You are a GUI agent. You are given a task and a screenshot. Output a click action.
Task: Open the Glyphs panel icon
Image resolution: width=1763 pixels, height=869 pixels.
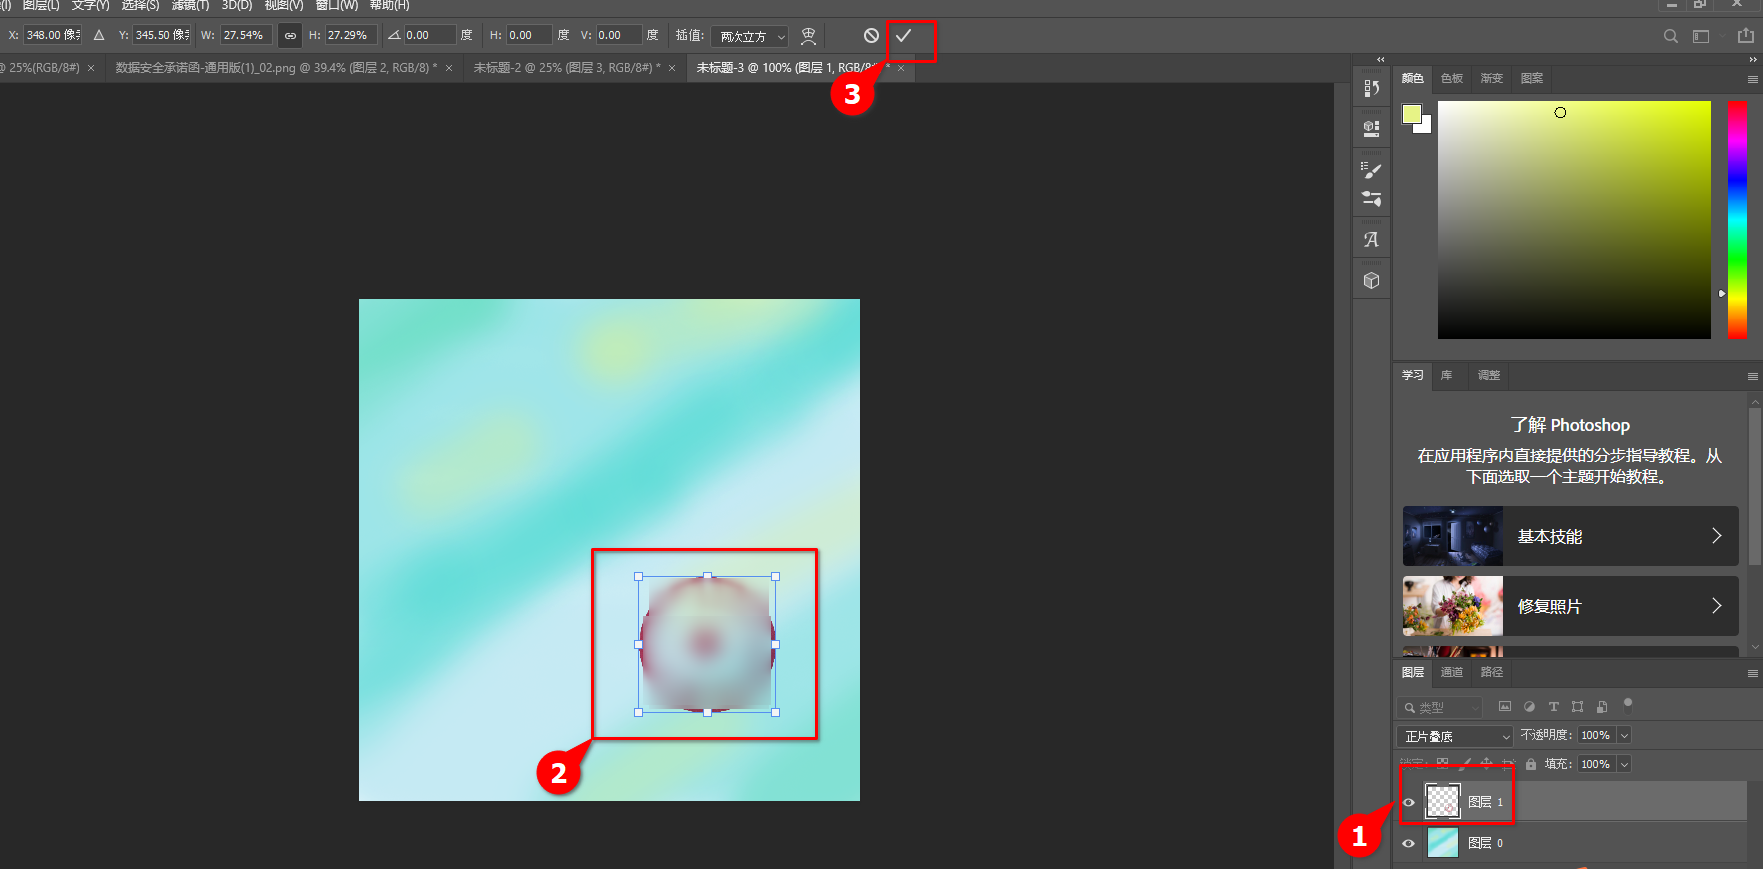click(x=1371, y=240)
